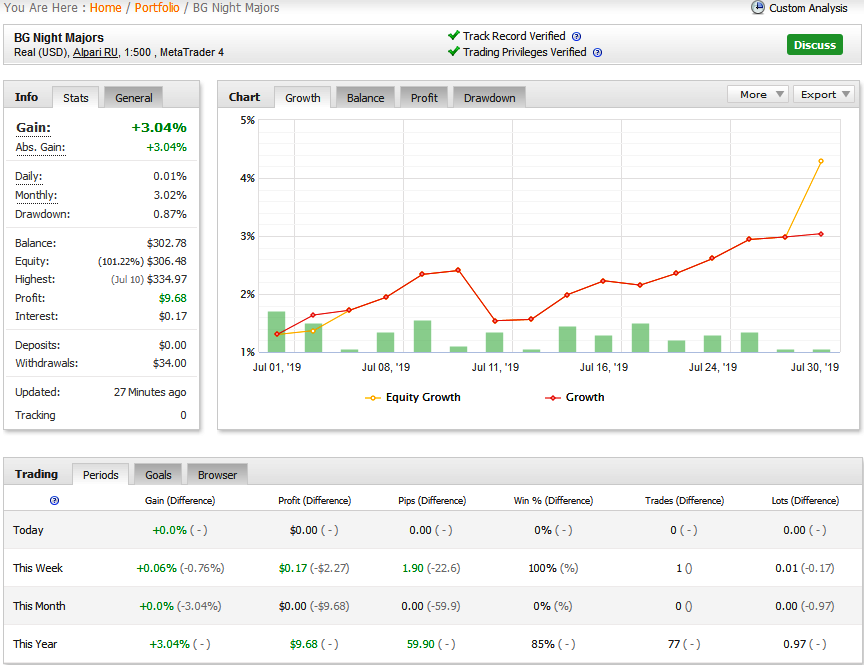Click the last Equity Growth data point

tap(820, 161)
